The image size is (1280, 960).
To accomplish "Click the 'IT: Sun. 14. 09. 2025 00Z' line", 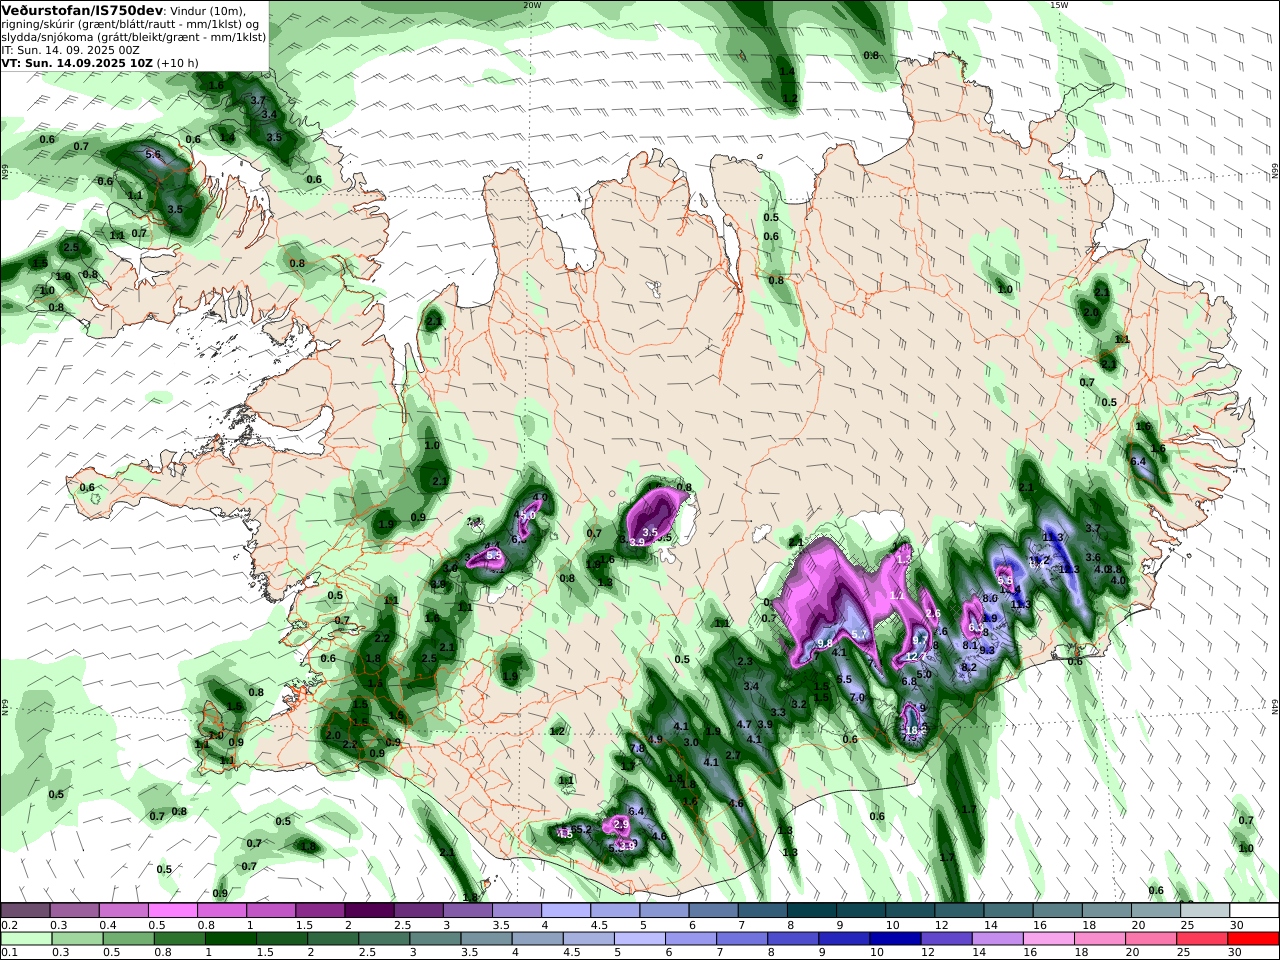I will pyautogui.click(x=70, y=50).
